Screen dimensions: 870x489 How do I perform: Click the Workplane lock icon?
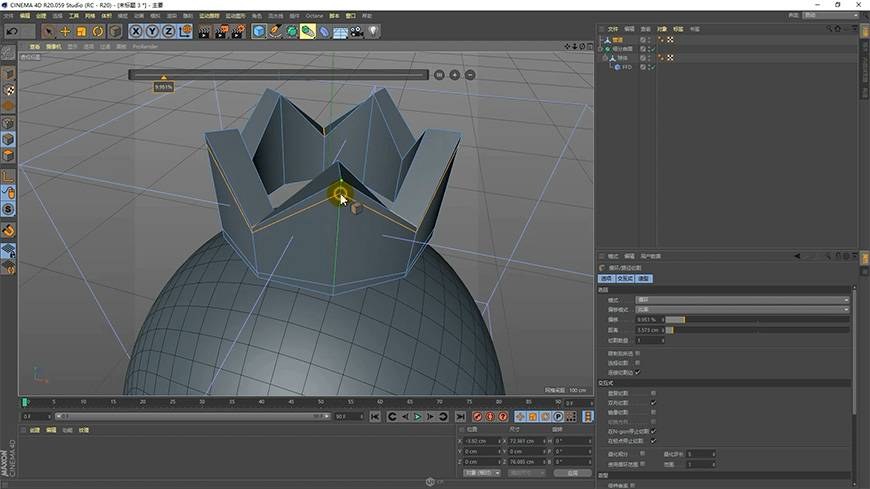pyautogui.click(x=8, y=251)
